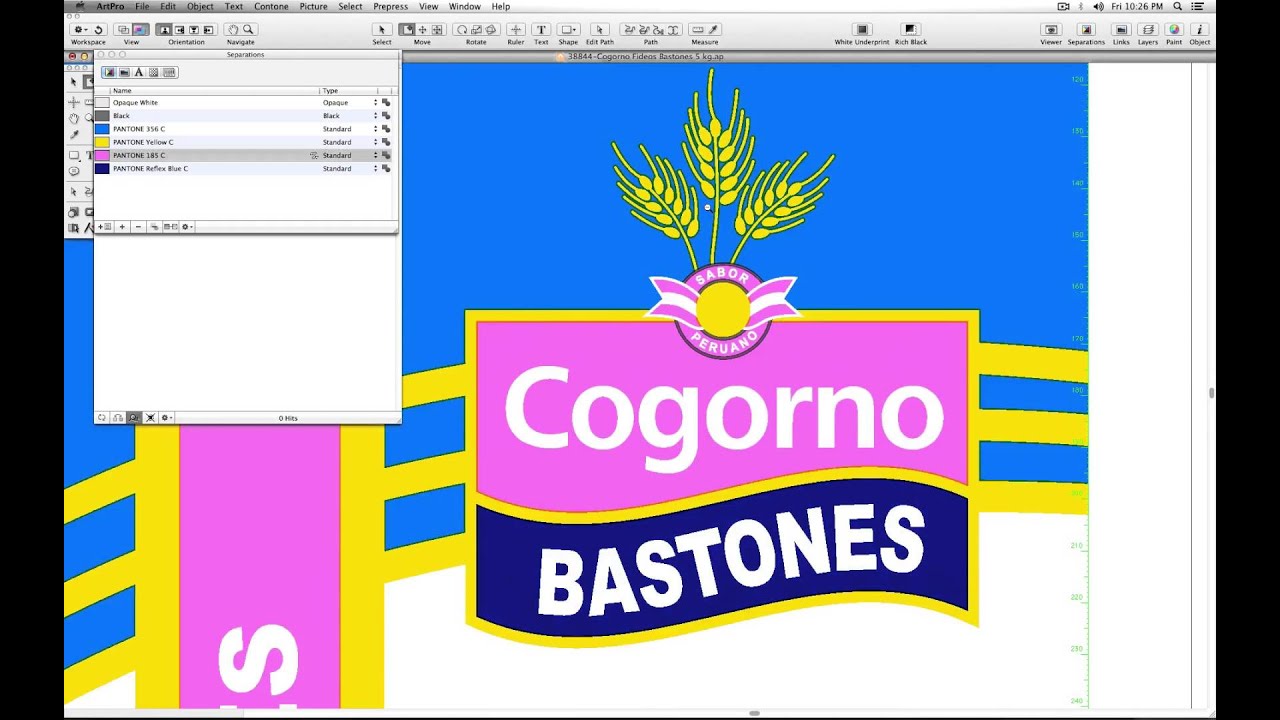Click the PANTONE 185 C pink swatch
Viewport: 1280px width, 720px height.
point(102,155)
